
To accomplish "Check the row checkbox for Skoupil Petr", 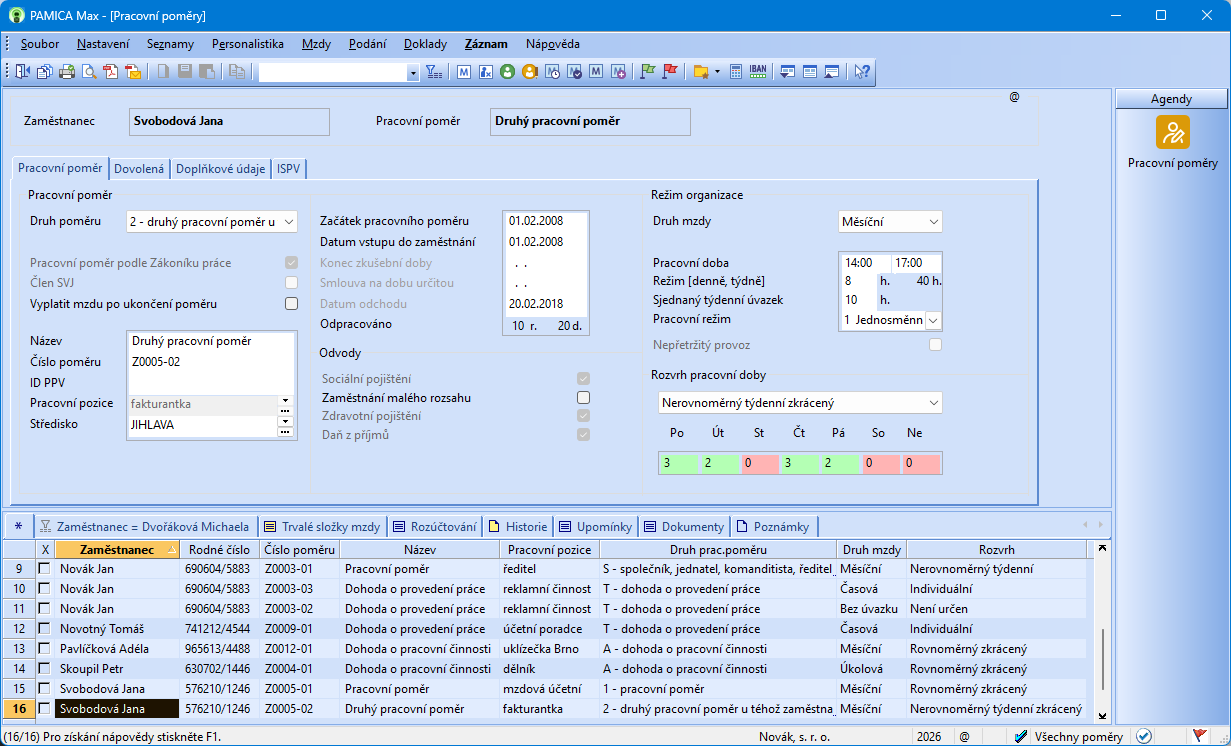I will click(x=44, y=669).
